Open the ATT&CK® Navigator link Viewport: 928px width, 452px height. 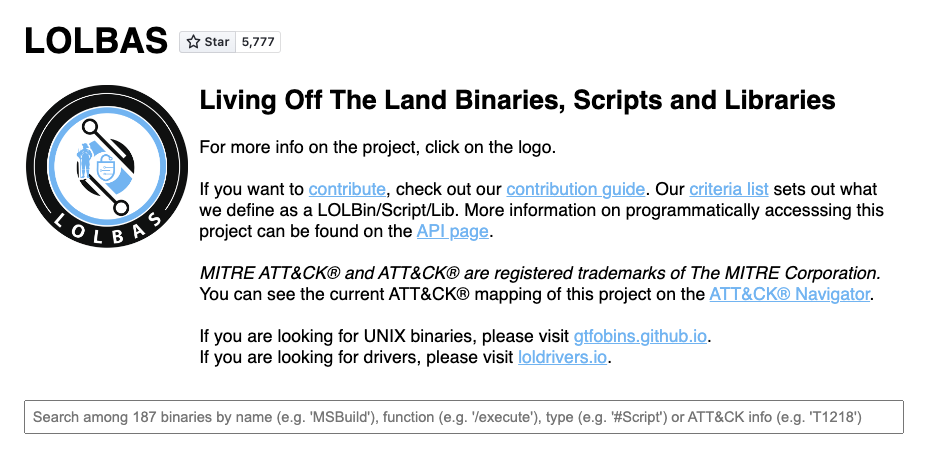point(790,294)
